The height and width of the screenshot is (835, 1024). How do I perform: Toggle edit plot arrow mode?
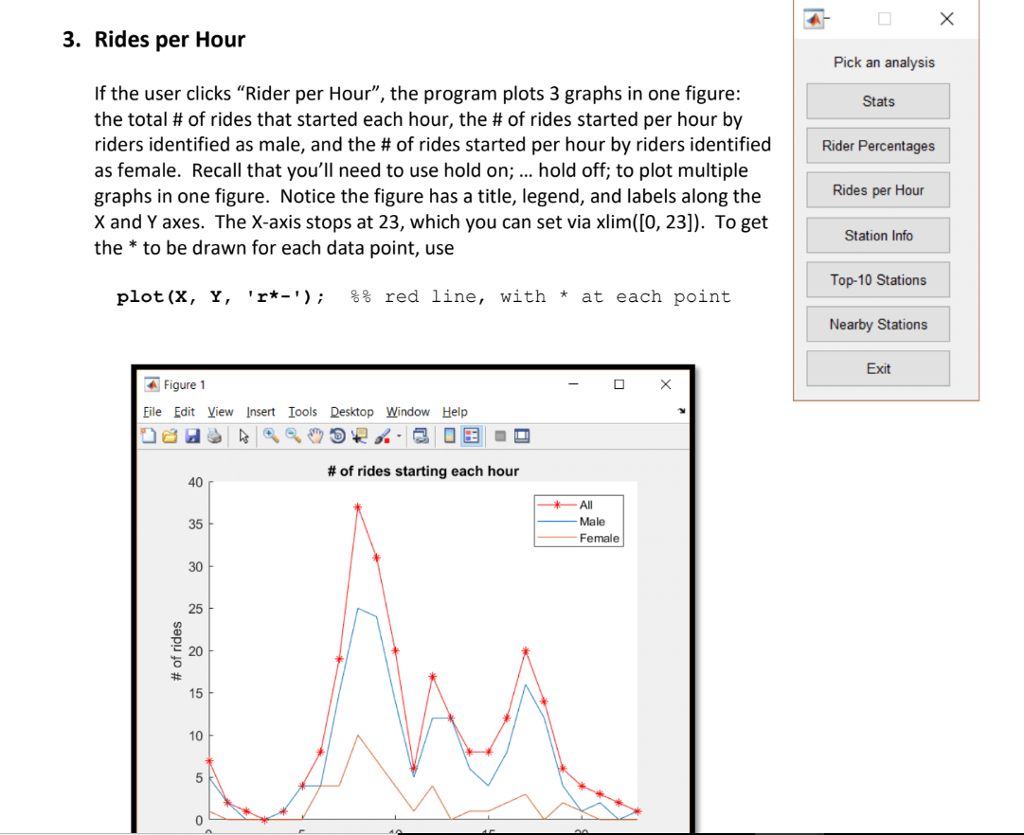coord(243,436)
